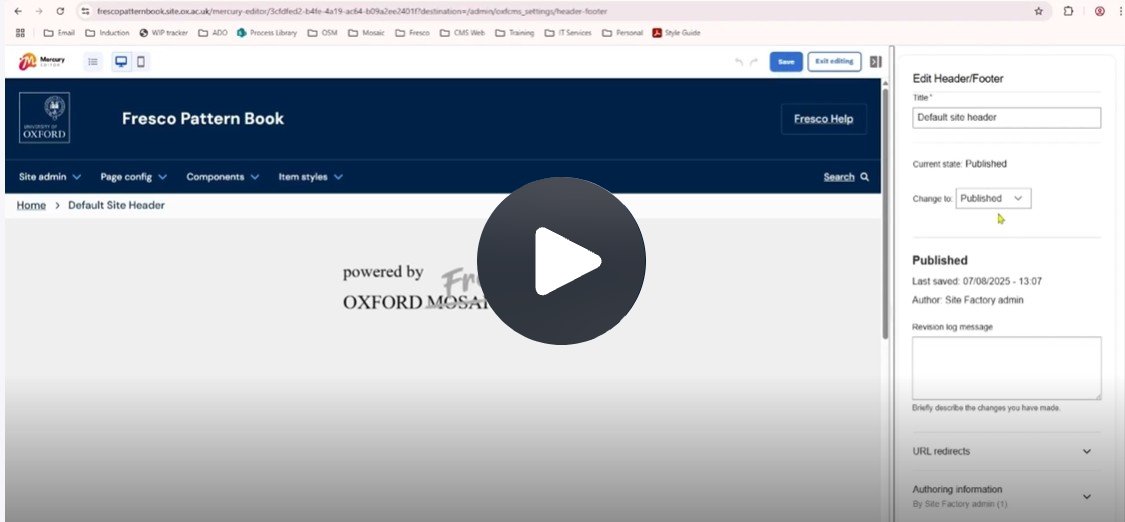Open the Mosaic bookmark folder
Screen dimensions: 1125x522
[x=367, y=33]
